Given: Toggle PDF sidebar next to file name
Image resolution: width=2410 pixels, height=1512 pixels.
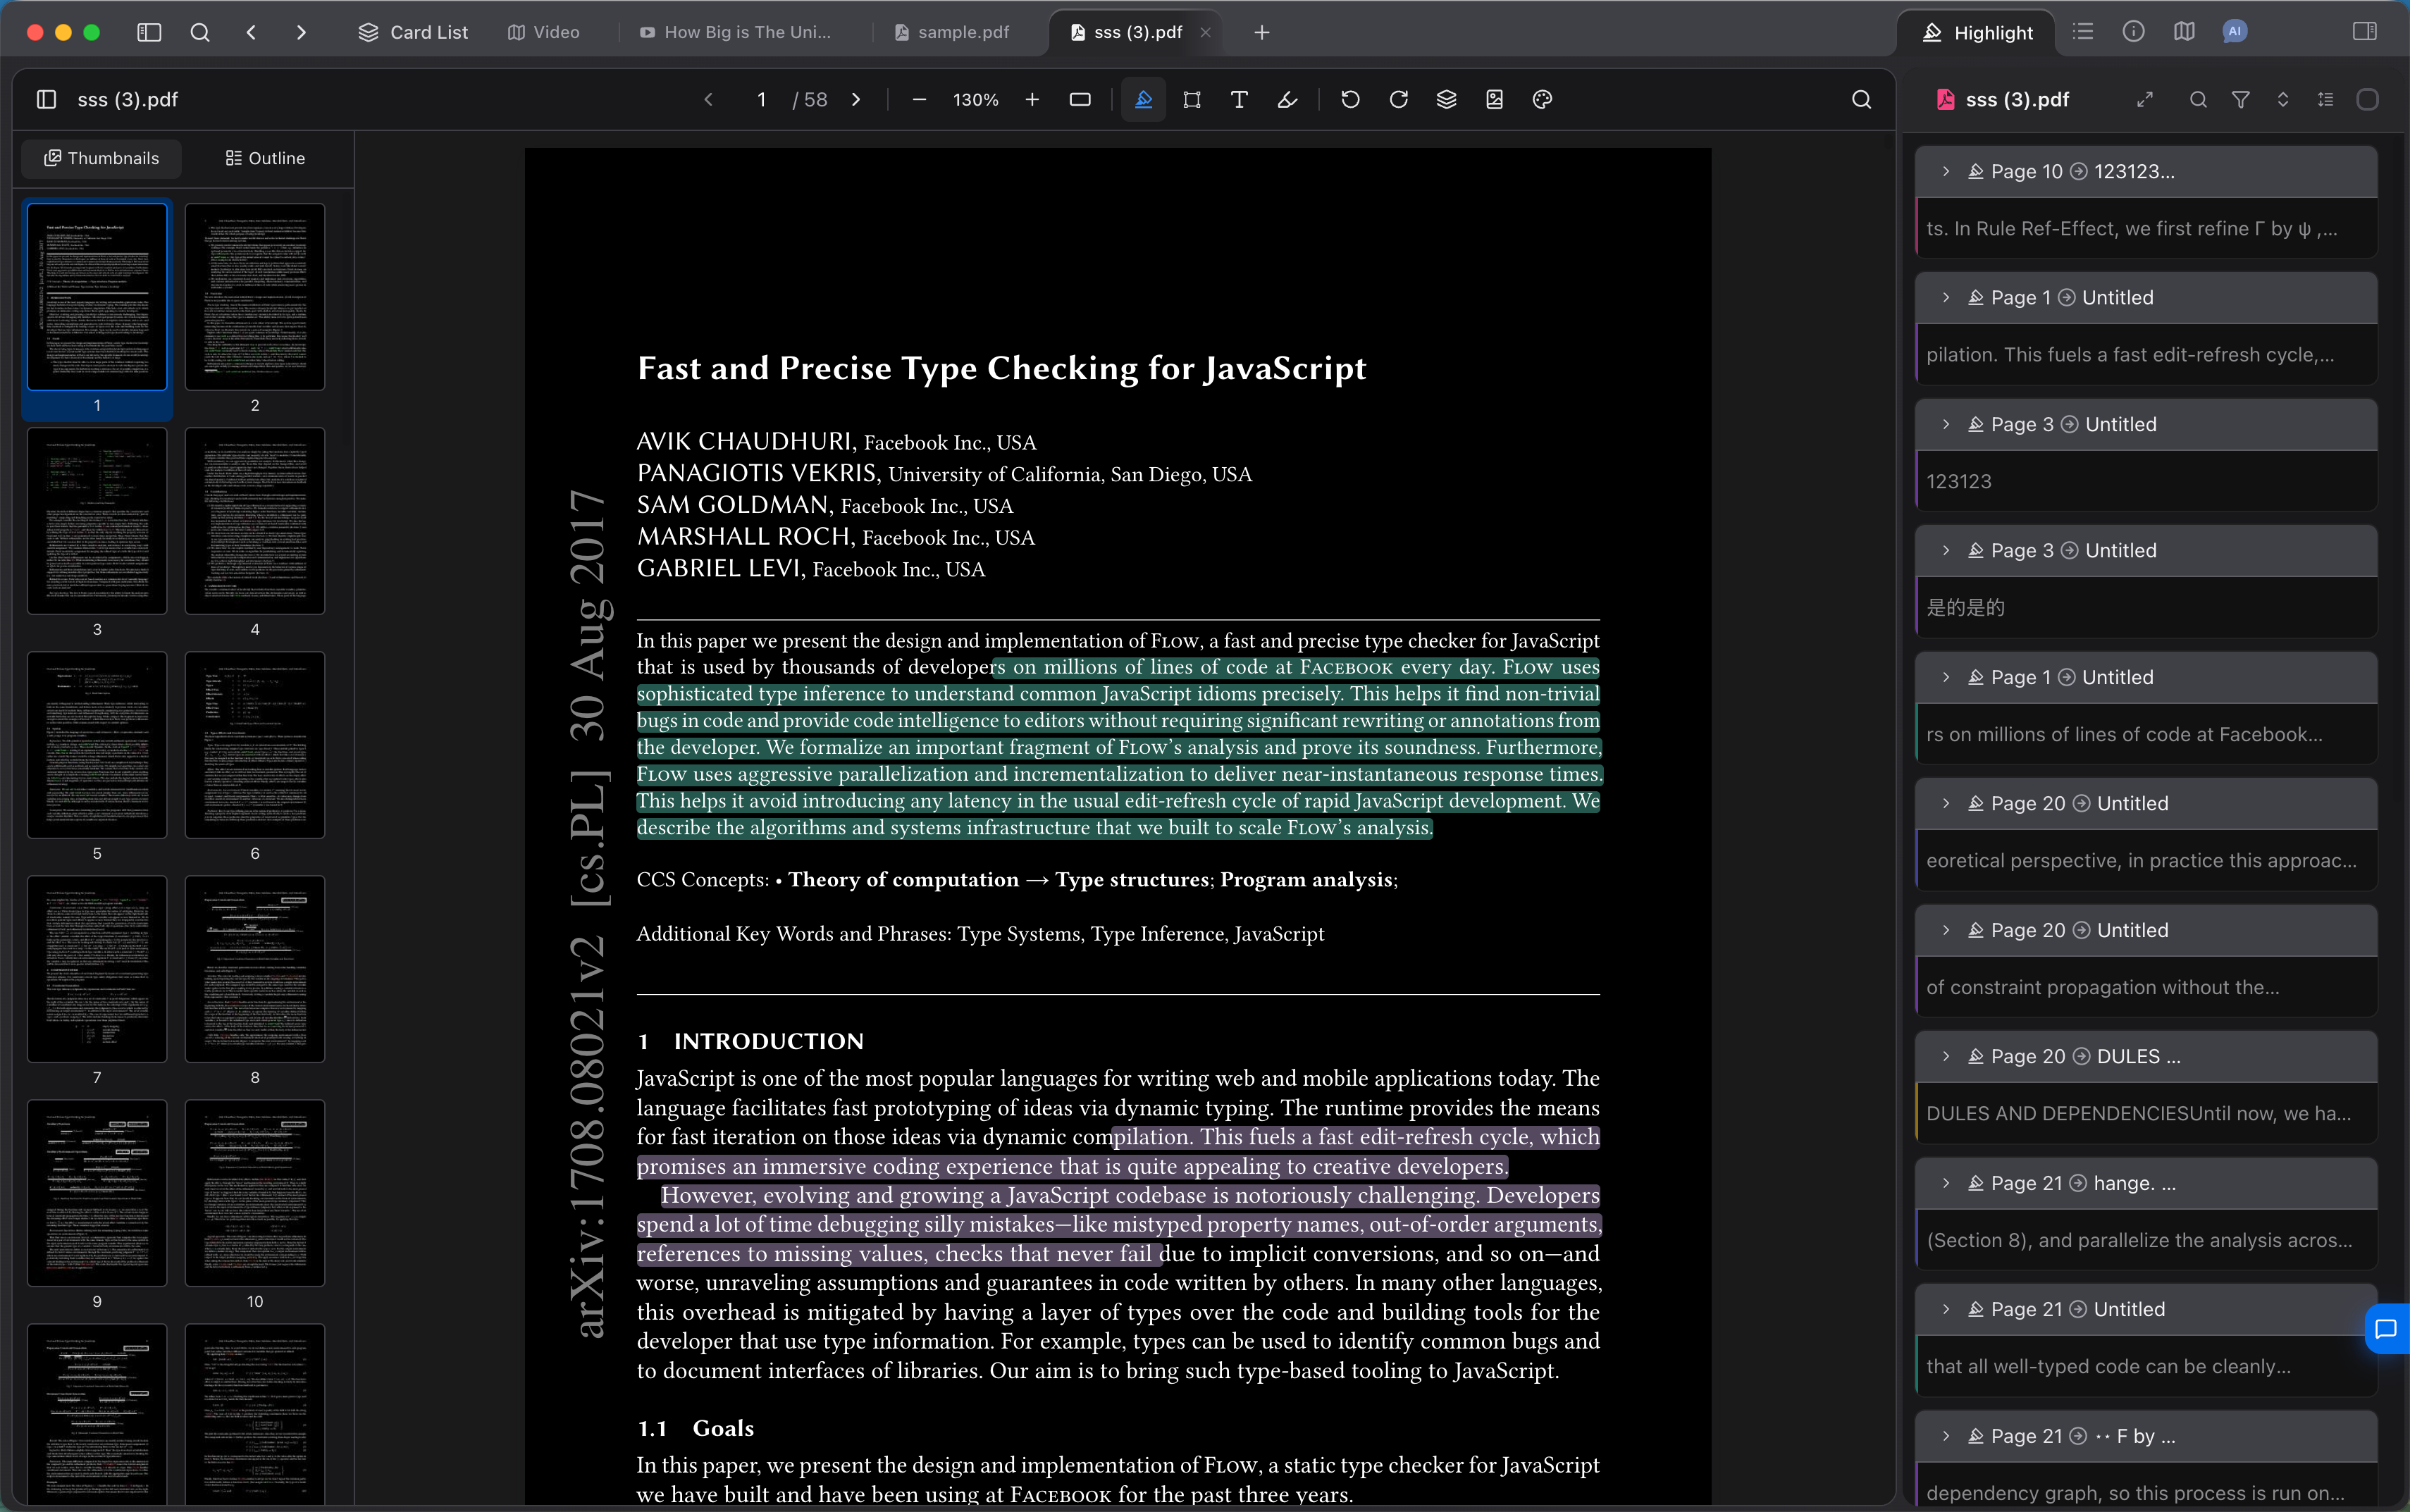Looking at the screenshot, I should [46, 99].
